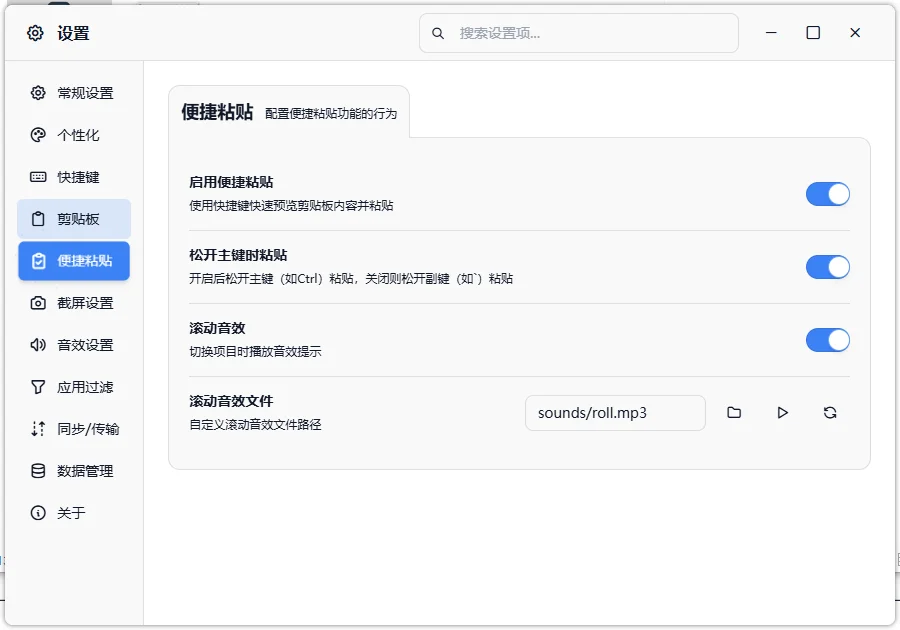Image resolution: width=900 pixels, height=630 pixels.
Task: Click the camera icon for 截屏设置
Action: click(x=38, y=303)
